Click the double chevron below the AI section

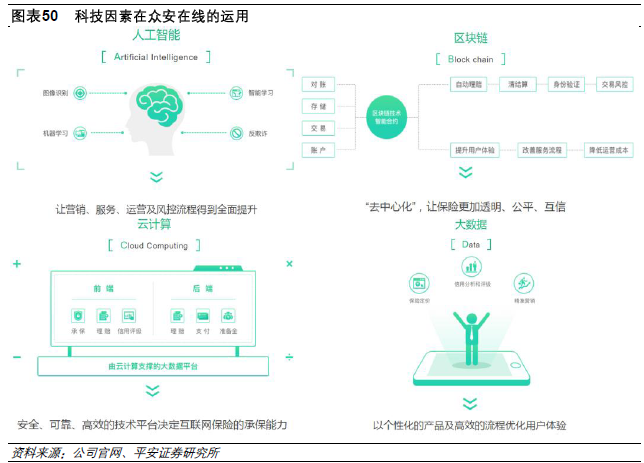[x=156, y=177]
